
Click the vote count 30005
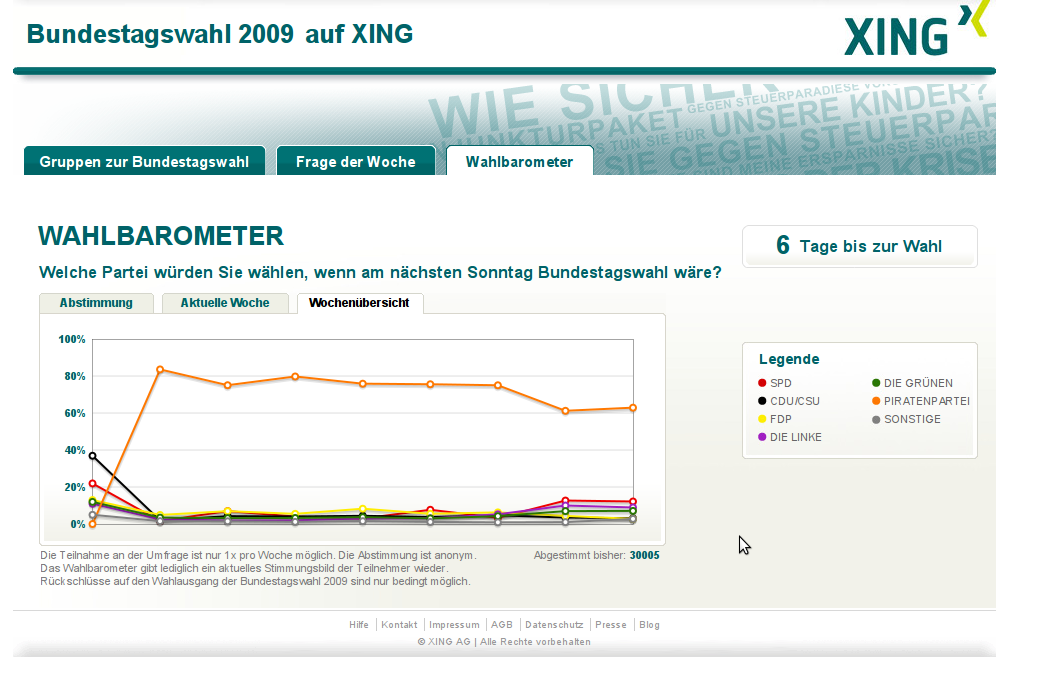click(645, 555)
